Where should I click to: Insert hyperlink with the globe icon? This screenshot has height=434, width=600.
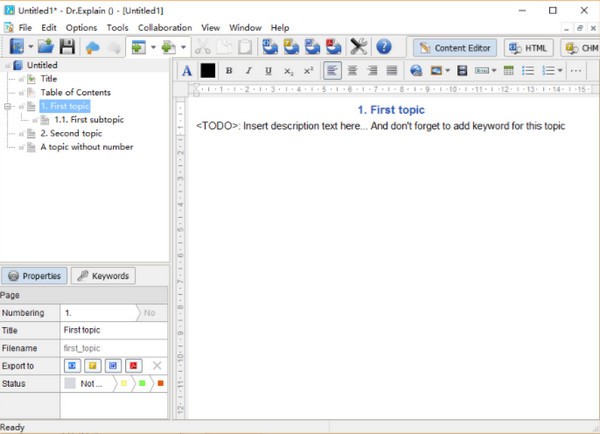click(x=416, y=71)
